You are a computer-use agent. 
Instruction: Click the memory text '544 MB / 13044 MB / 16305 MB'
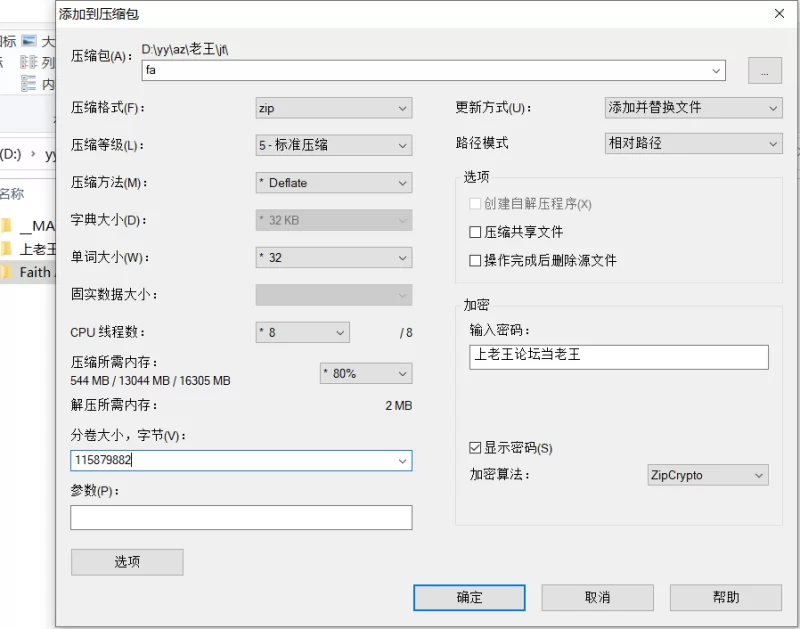[151, 381]
